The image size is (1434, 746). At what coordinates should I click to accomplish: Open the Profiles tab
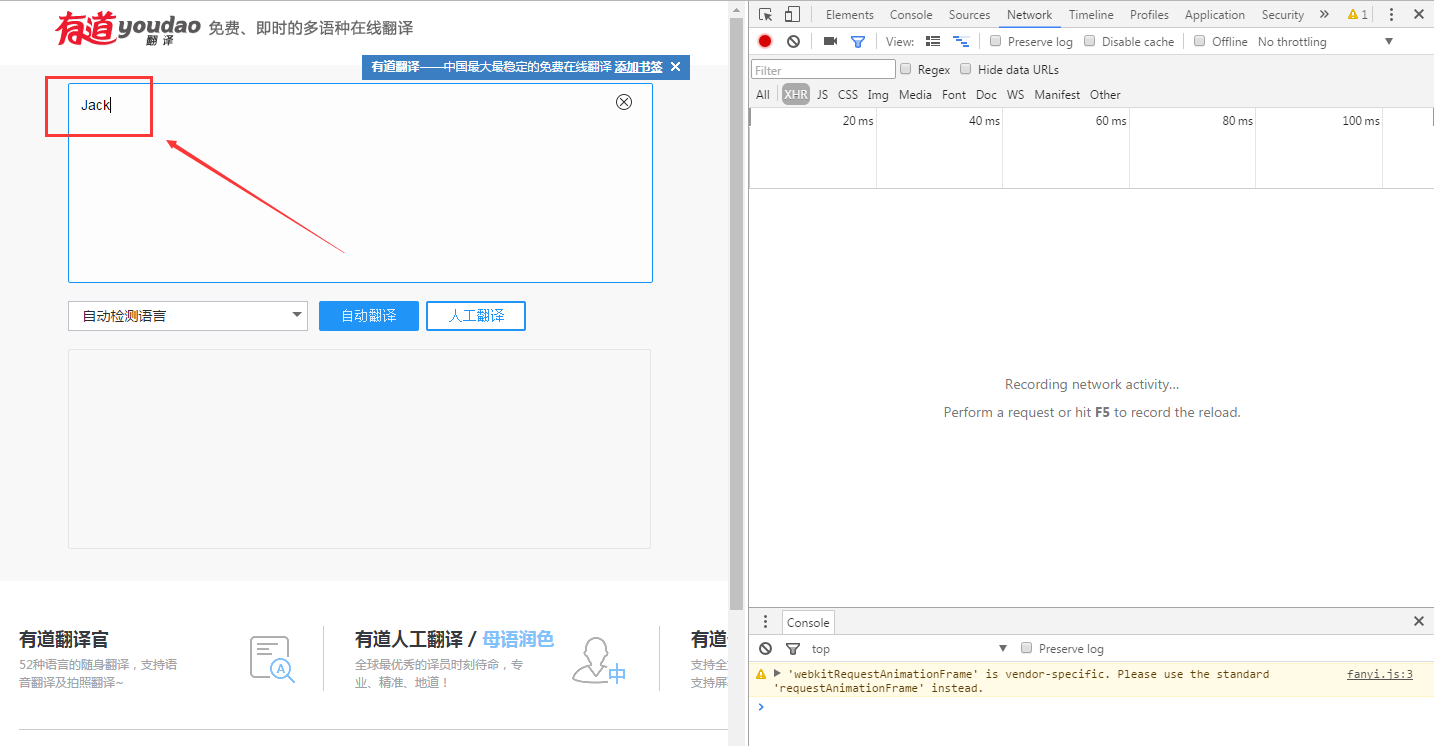pyautogui.click(x=1149, y=14)
